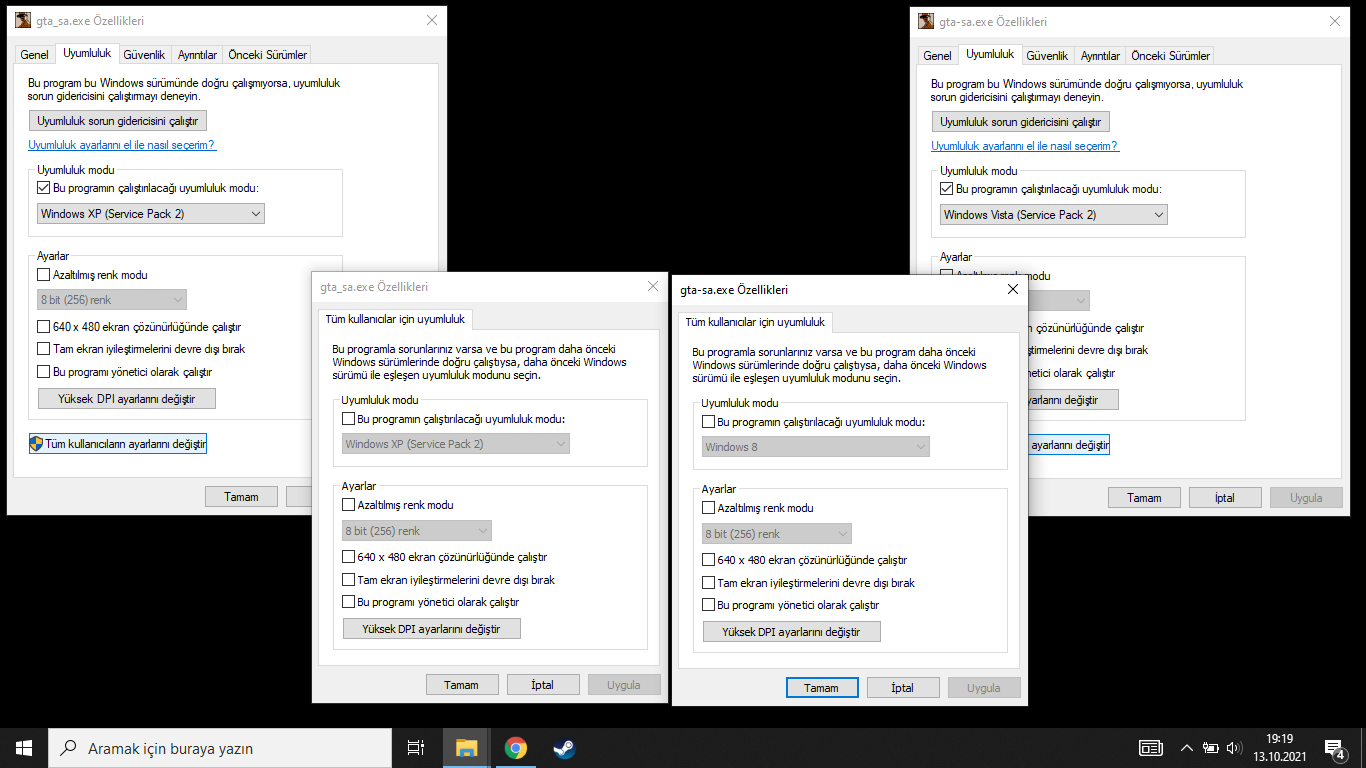
Task: Open Önceki Sürümler tab in gta-sa.exe Properties window
Action: [x=1170, y=56]
